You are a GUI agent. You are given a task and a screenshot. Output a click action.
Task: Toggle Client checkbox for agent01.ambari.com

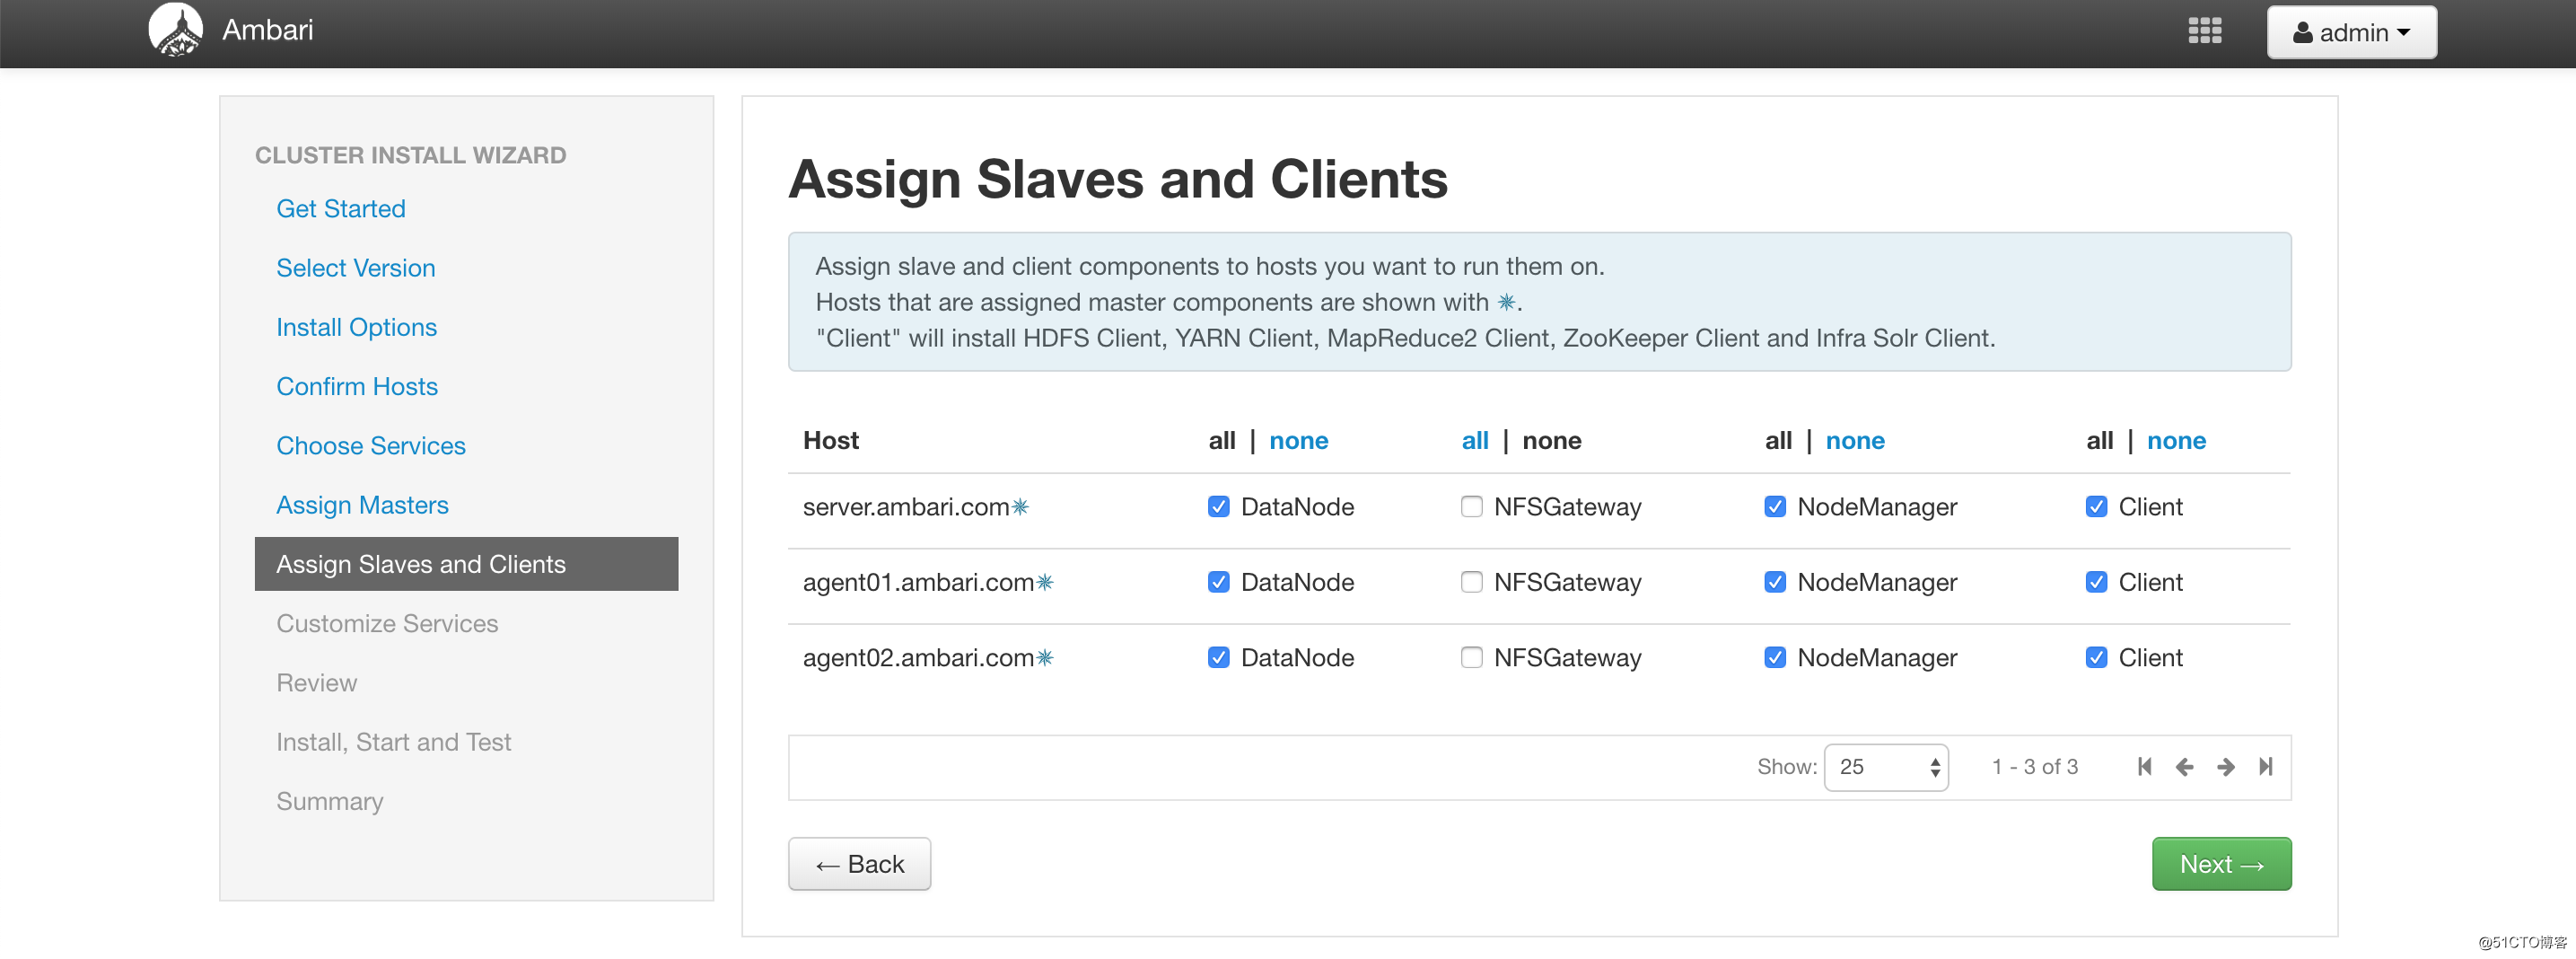[2096, 581]
